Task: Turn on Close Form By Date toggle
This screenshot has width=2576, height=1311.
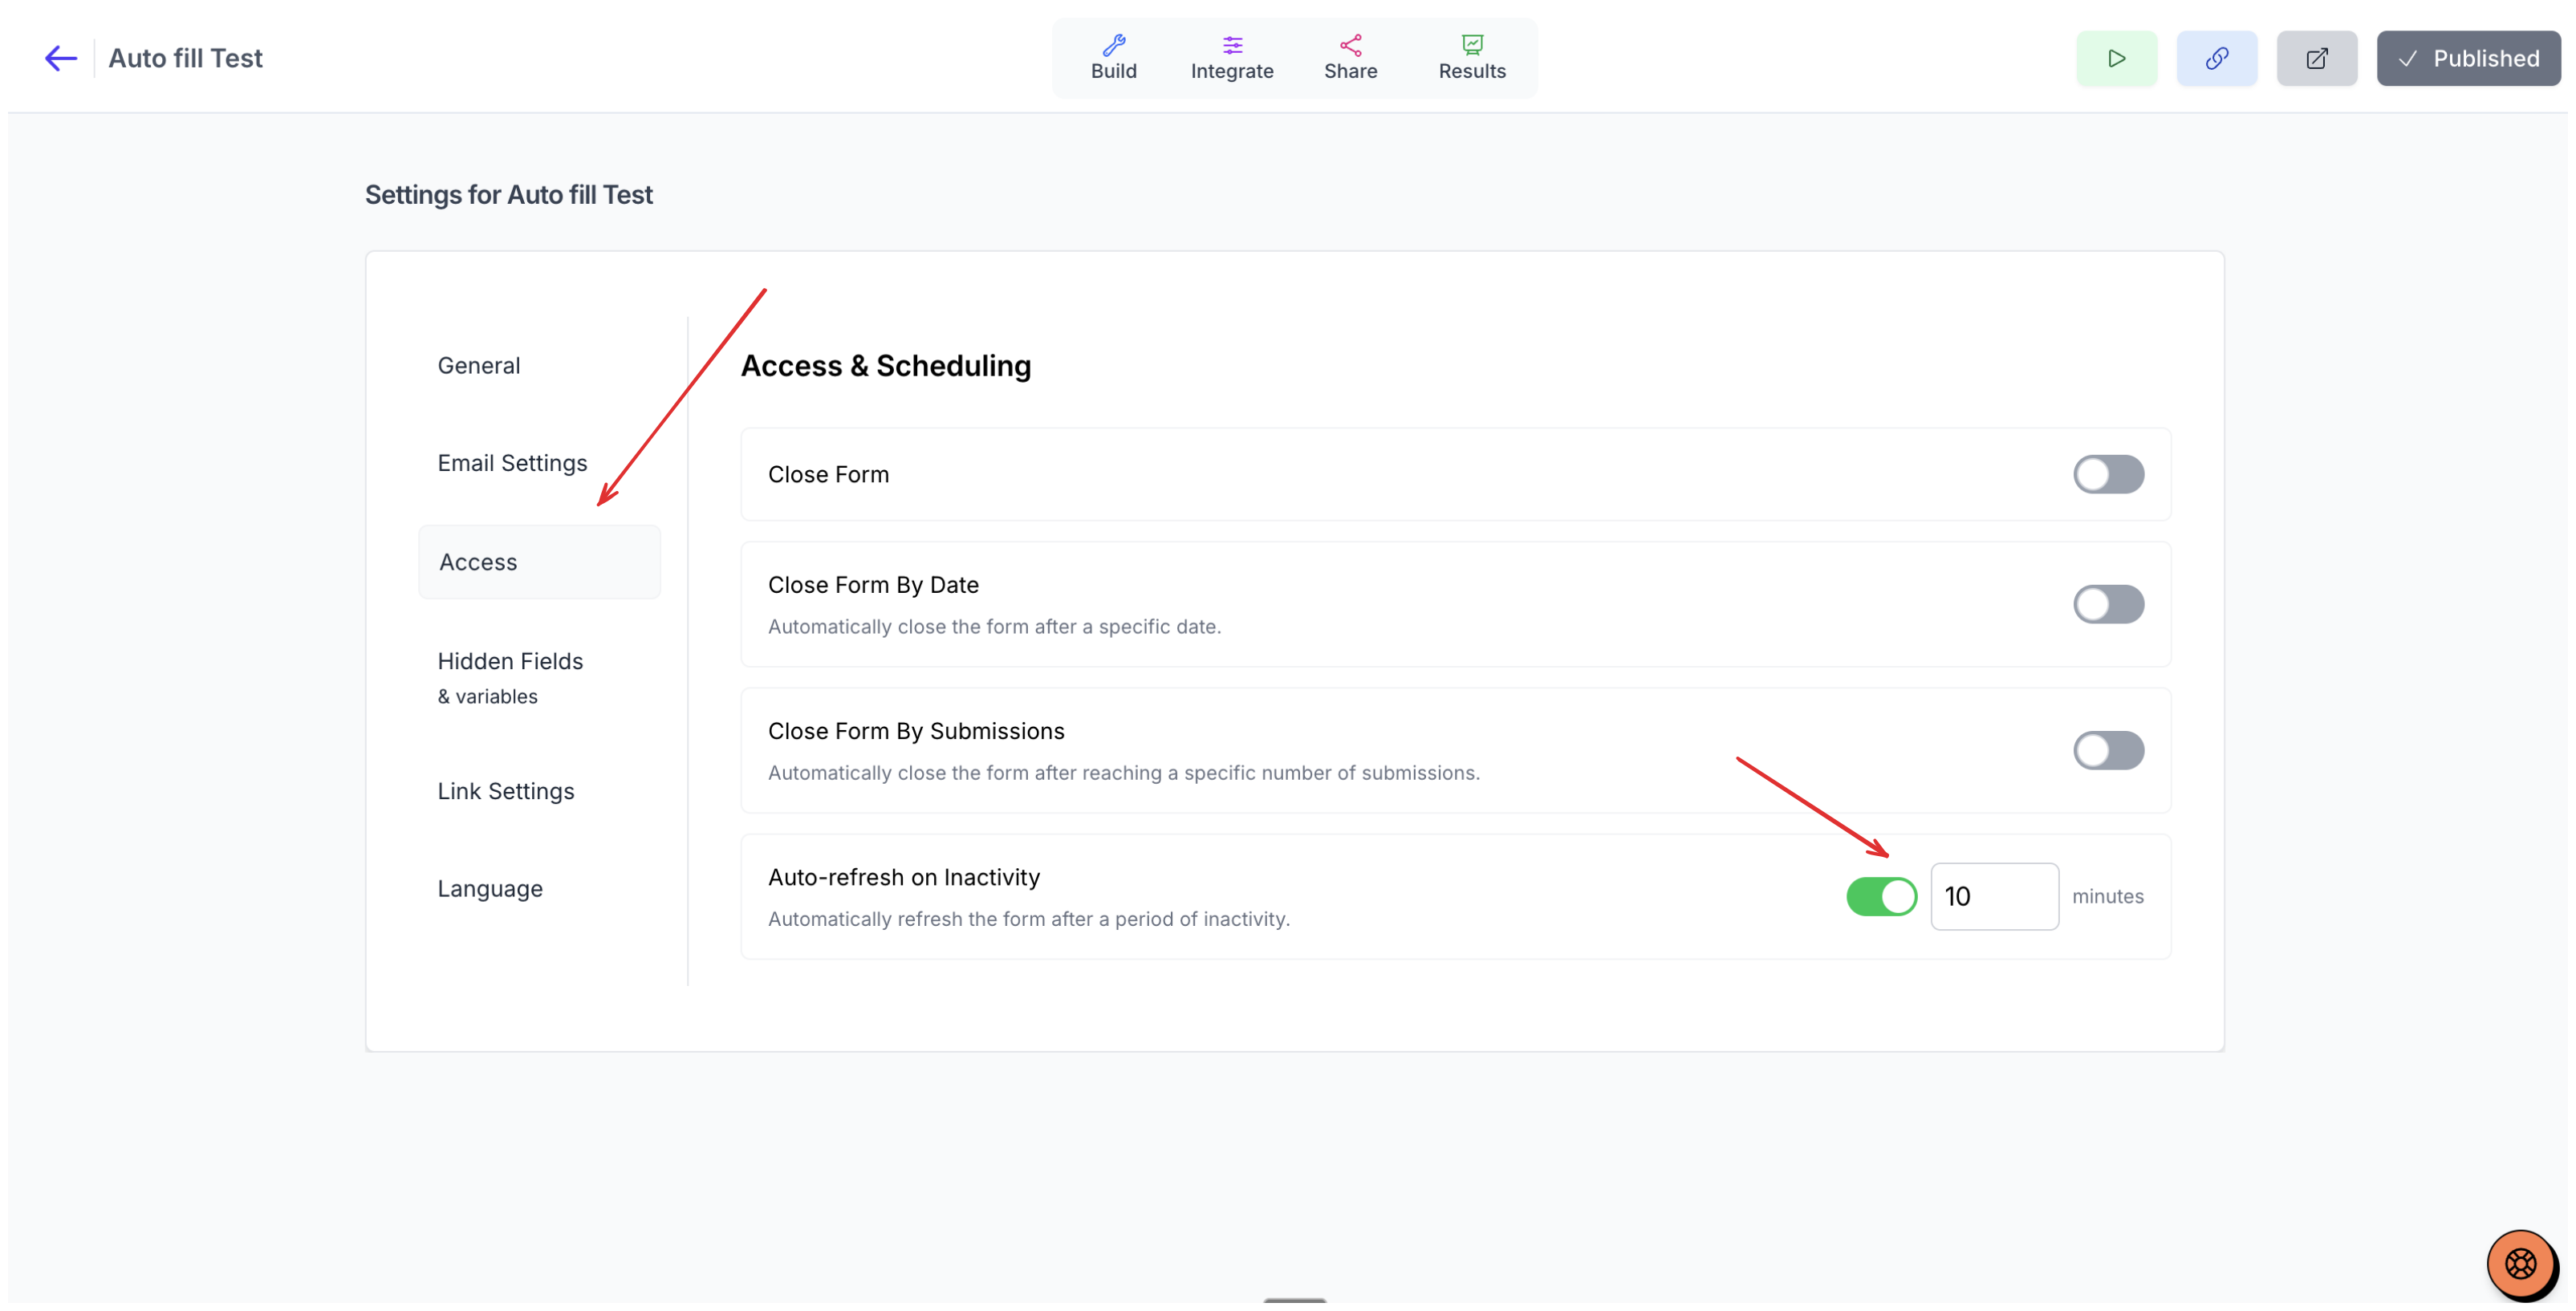Action: pyautogui.click(x=2108, y=604)
